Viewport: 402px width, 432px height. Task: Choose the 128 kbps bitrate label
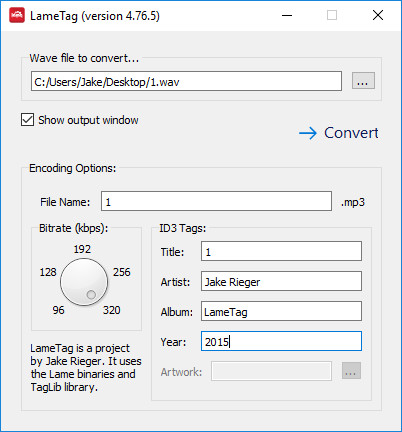(48, 272)
